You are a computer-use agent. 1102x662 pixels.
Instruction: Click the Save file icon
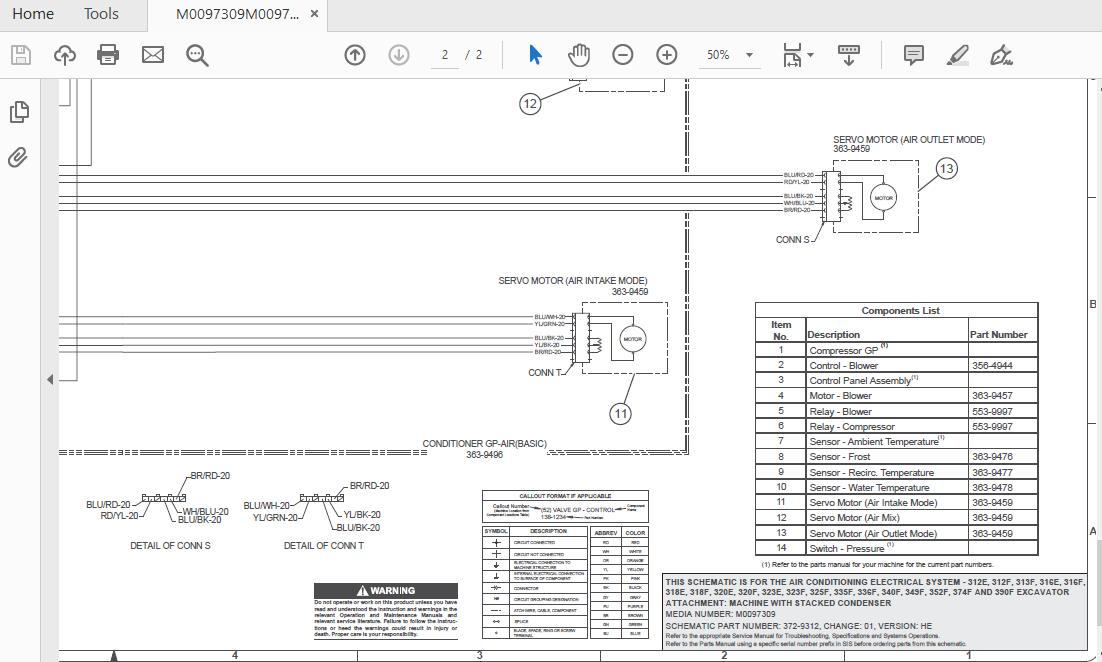coord(21,55)
